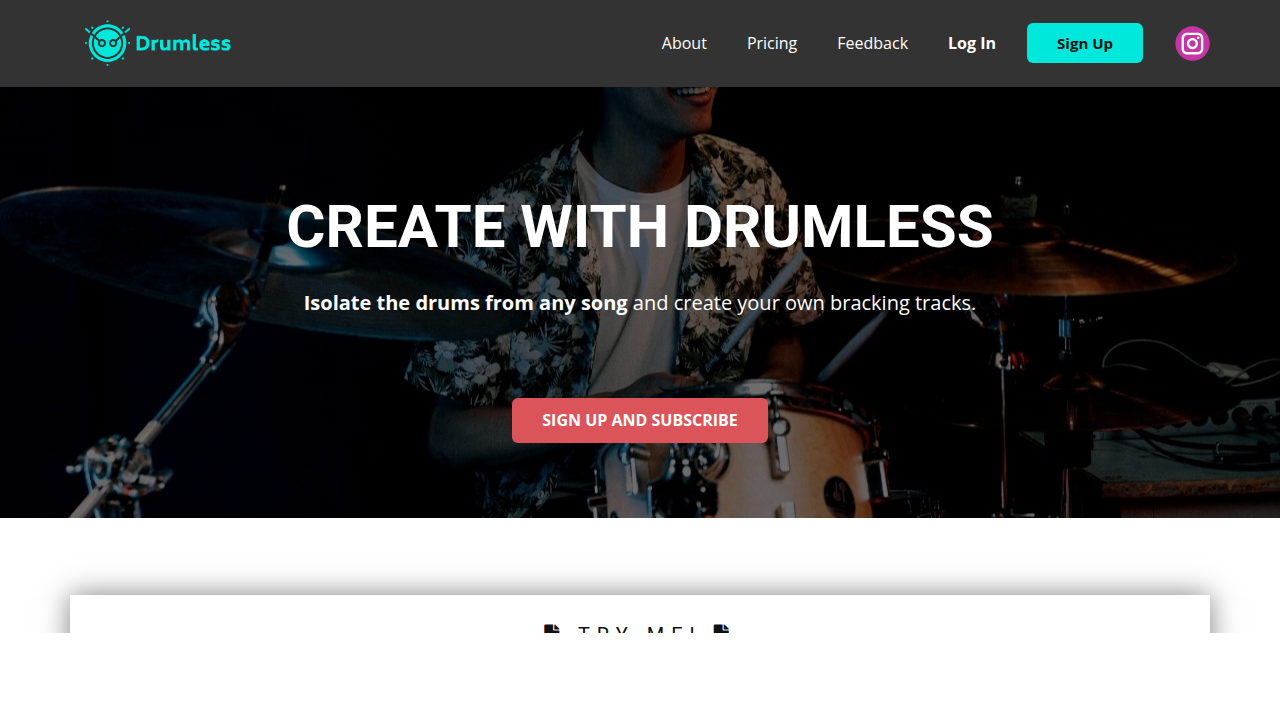The height and width of the screenshot is (720, 1280).
Task: Click the teal Sign Up button
Action: tap(1085, 43)
